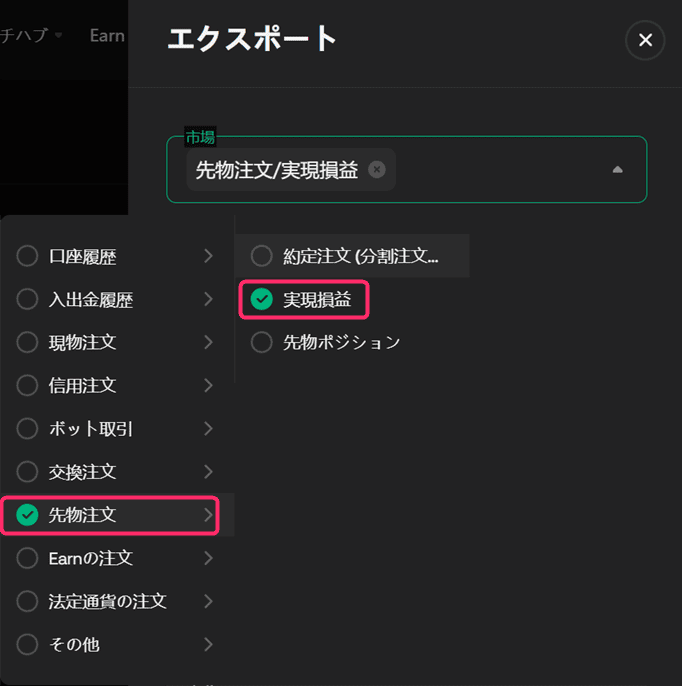The image size is (682, 686).
Task: Select the 入出金履歴 radio option
Action: (28, 300)
